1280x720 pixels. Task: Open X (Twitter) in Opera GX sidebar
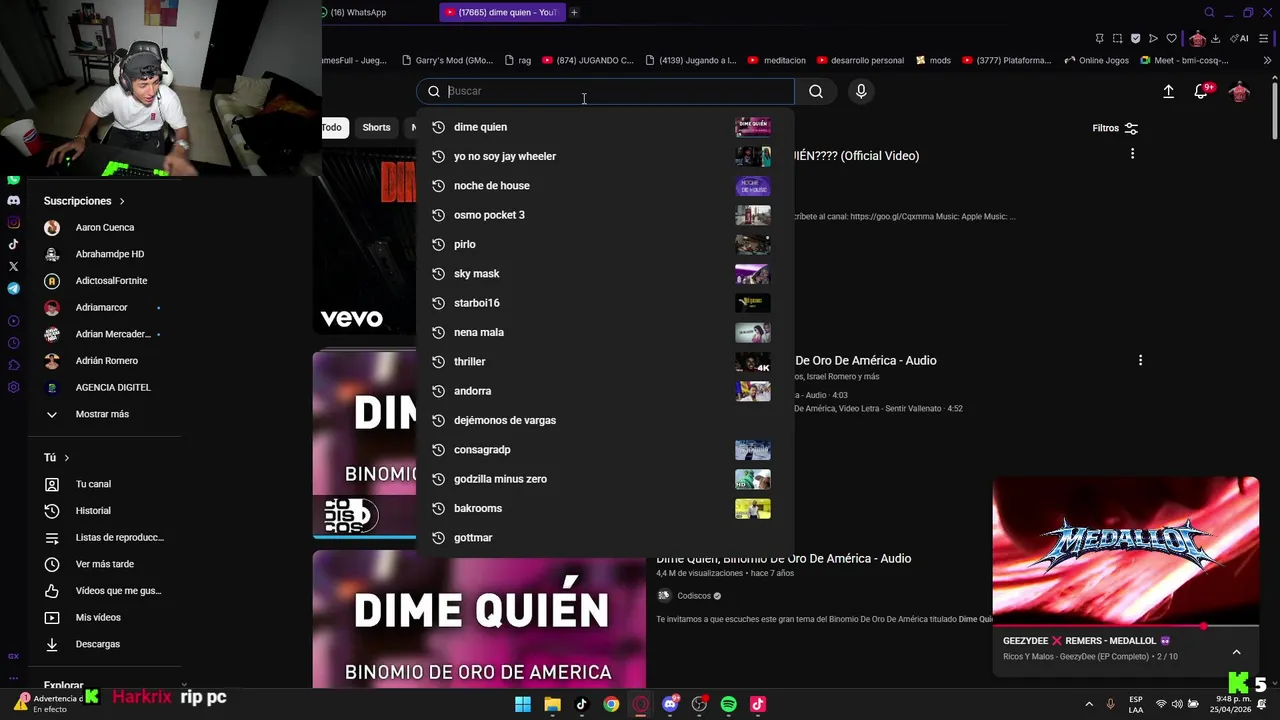pos(13,266)
